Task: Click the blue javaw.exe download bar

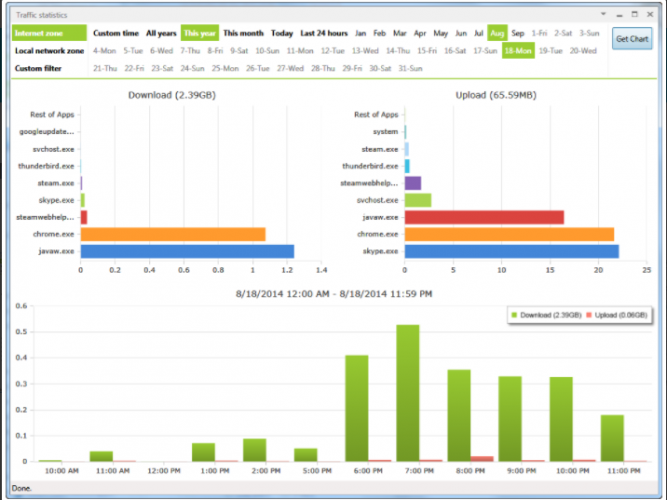Action: click(187, 251)
